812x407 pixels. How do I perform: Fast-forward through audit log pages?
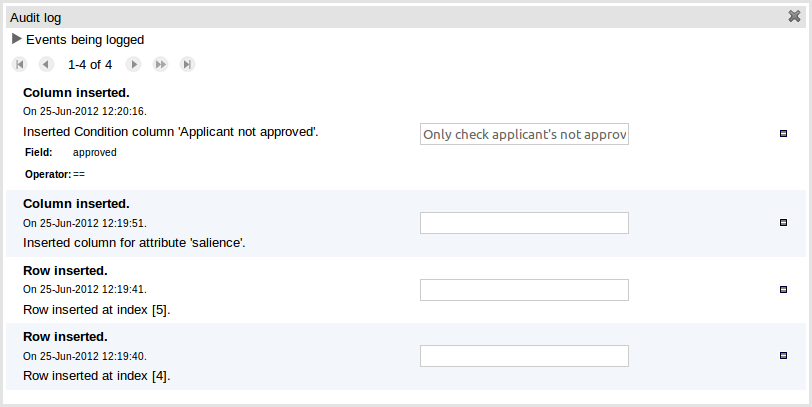click(x=160, y=64)
